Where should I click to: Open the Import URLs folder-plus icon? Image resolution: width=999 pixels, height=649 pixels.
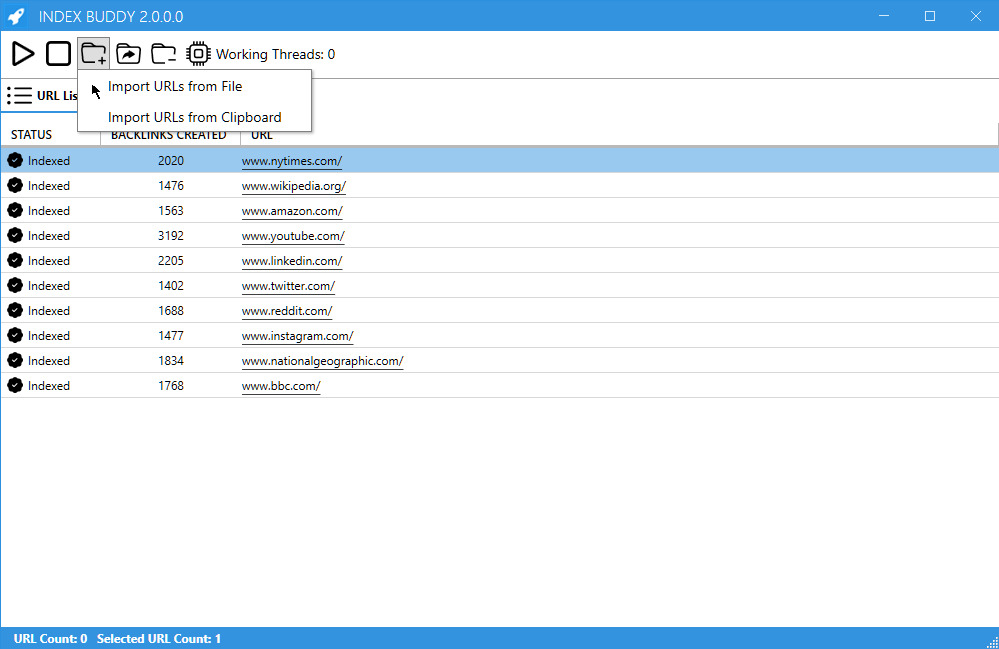coord(93,53)
